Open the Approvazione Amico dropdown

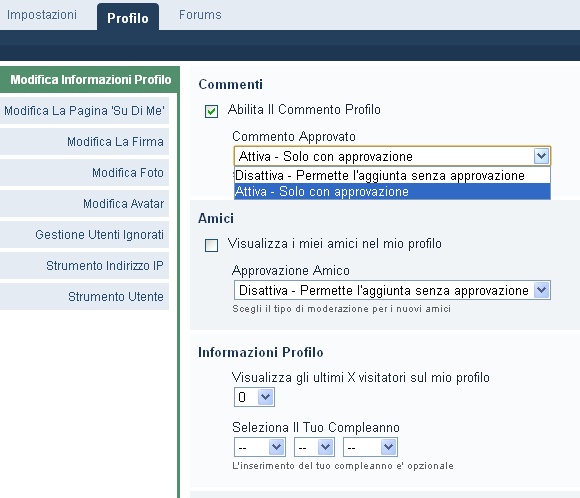pos(392,290)
